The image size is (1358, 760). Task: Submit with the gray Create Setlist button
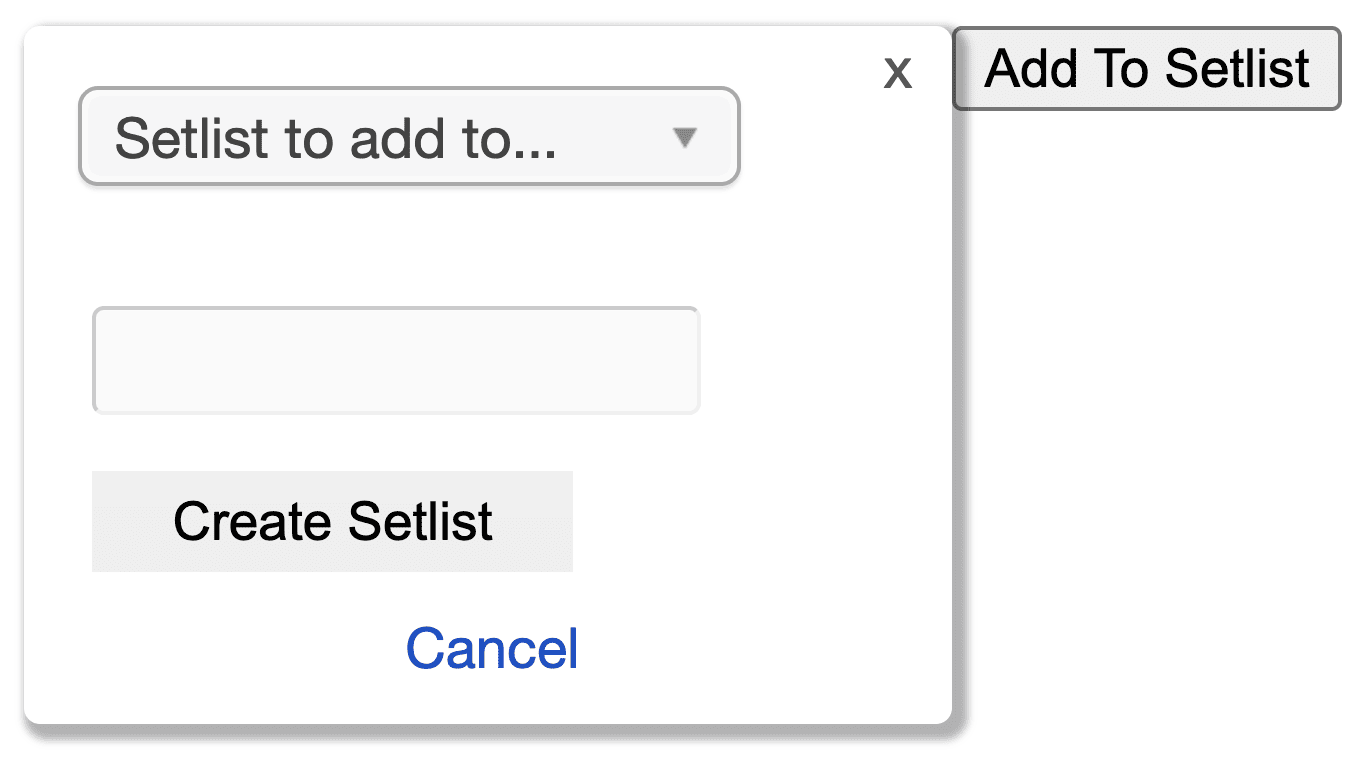pos(332,521)
